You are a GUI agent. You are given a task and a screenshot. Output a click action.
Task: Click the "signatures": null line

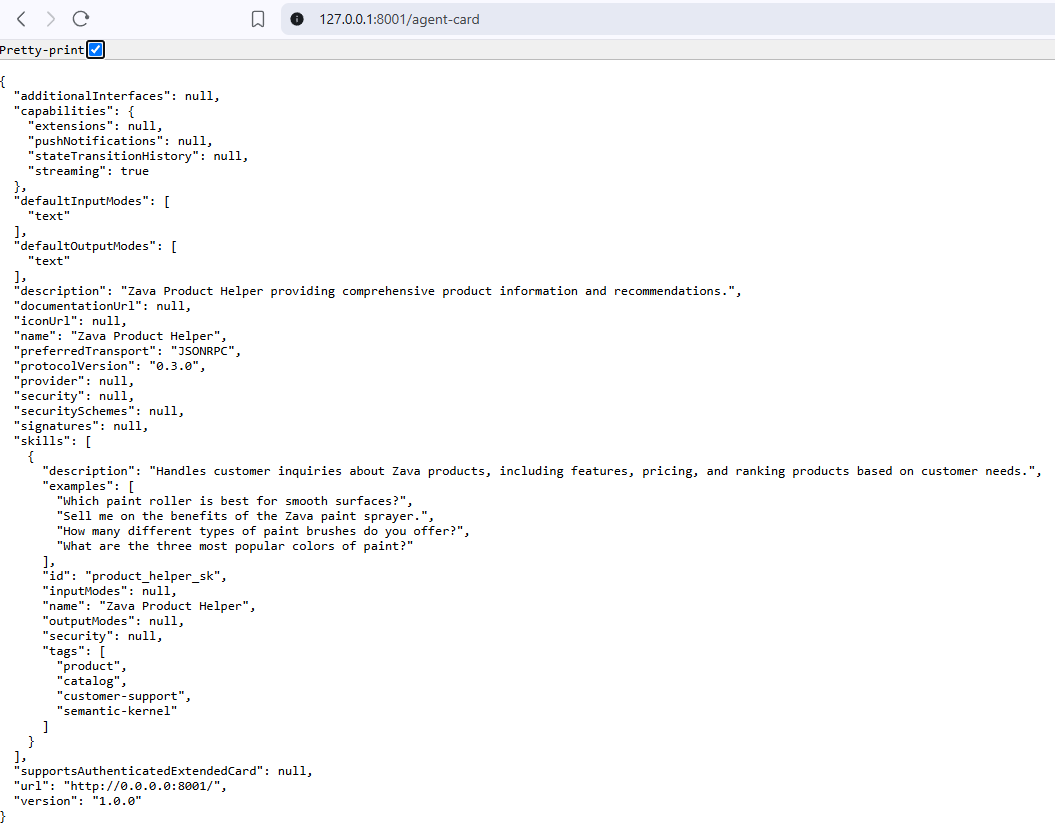pos(81,426)
